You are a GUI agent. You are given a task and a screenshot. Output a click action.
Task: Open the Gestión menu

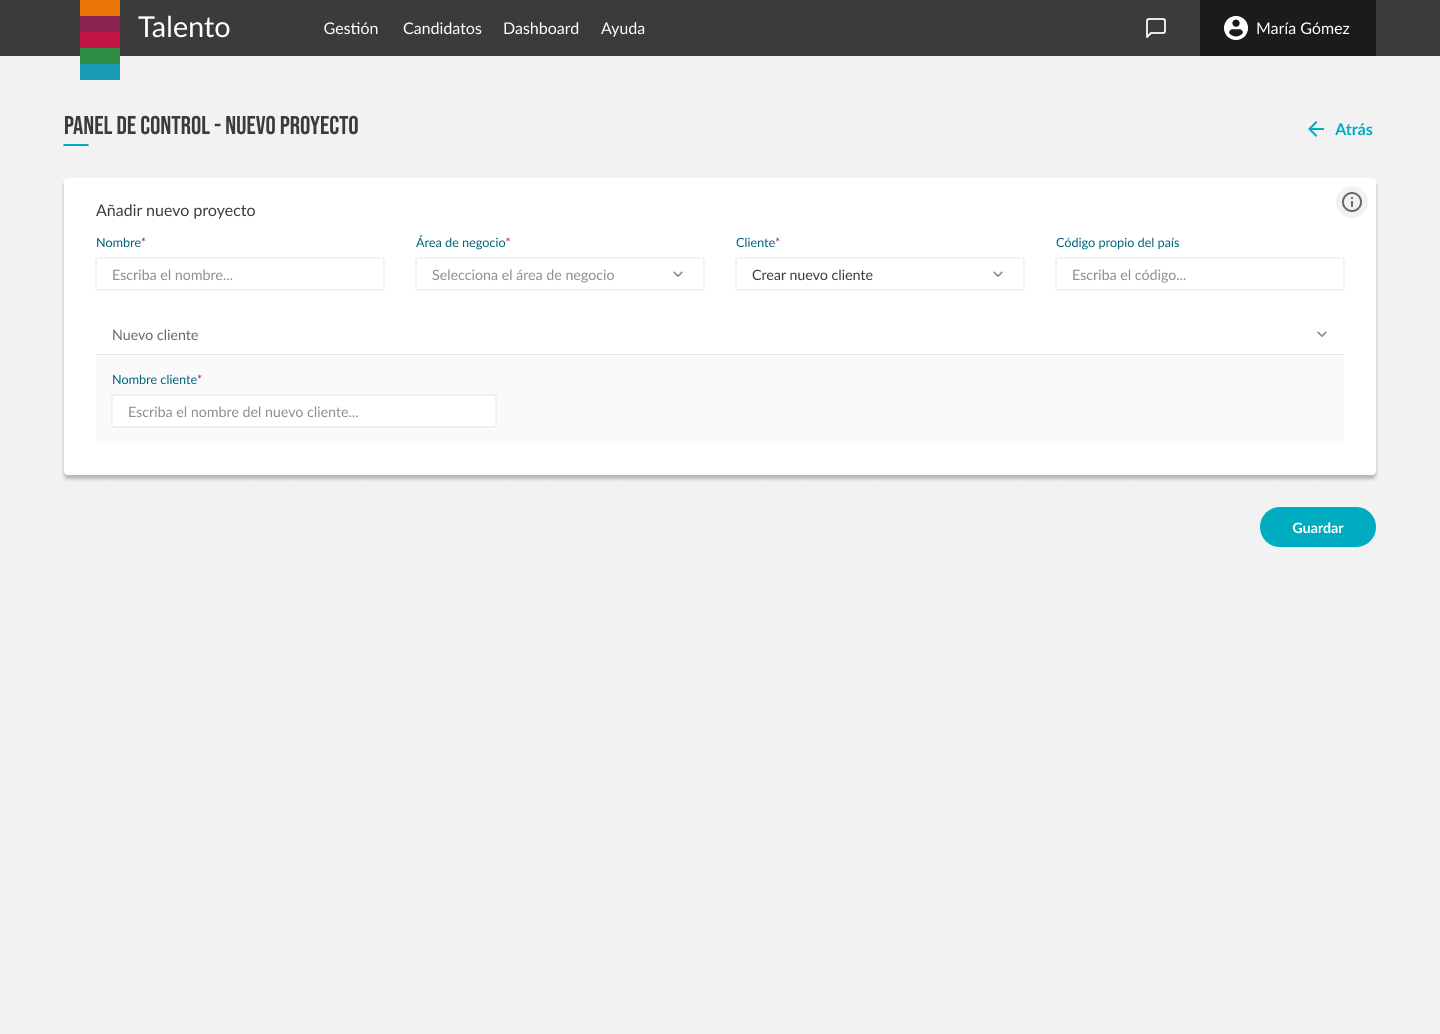(x=350, y=28)
